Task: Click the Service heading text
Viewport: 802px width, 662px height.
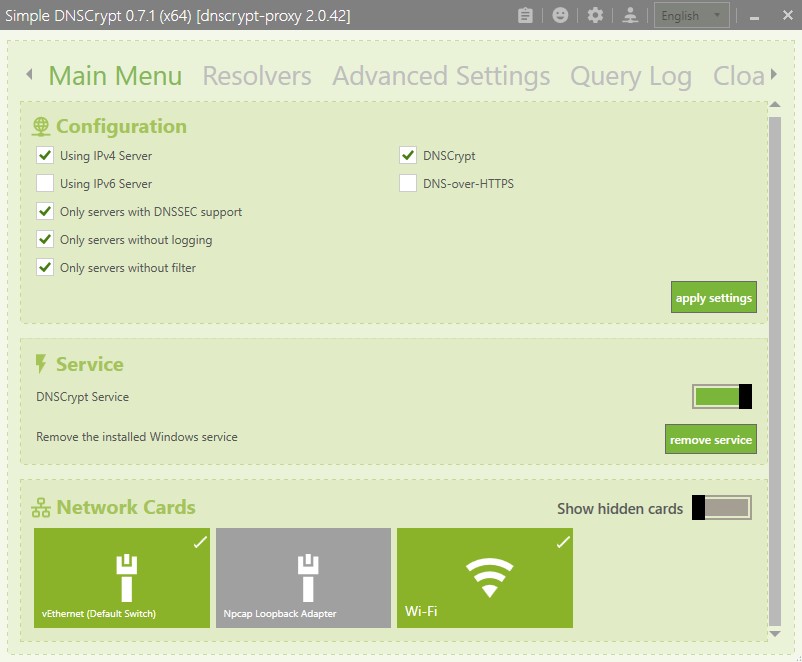Action: (90, 364)
